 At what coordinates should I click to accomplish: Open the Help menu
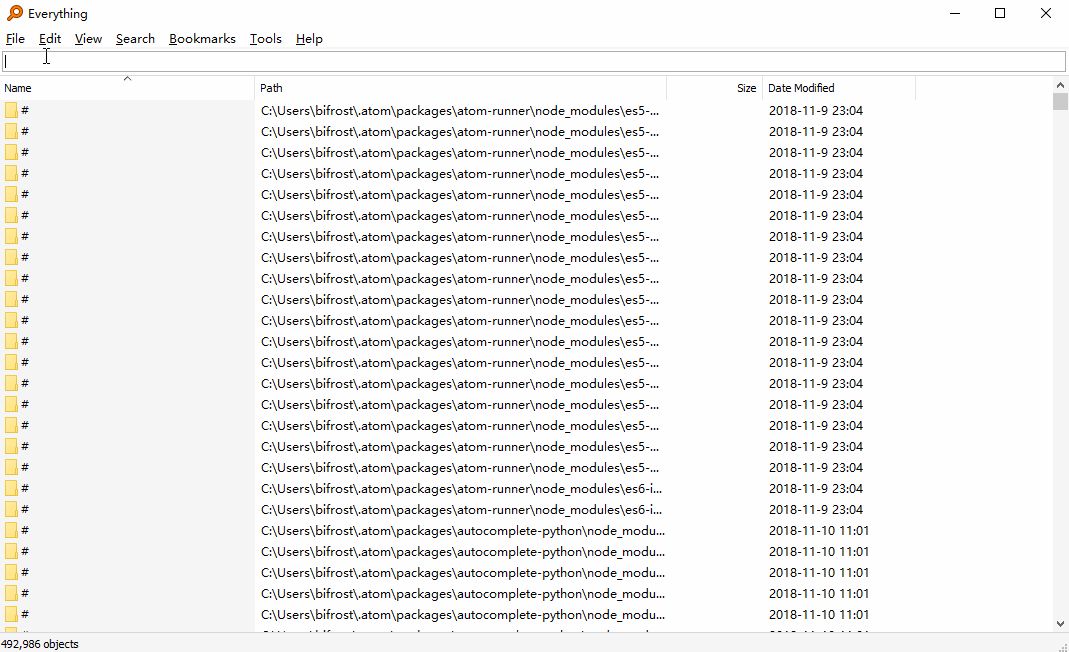pyautogui.click(x=309, y=39)
